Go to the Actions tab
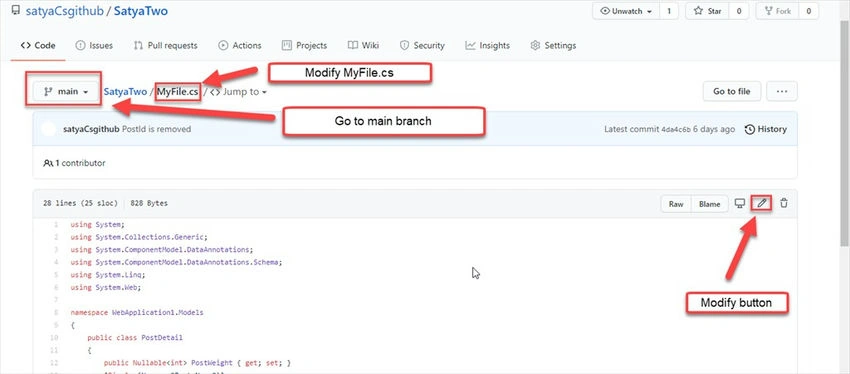The image size is (850, 374). [240, 46]
